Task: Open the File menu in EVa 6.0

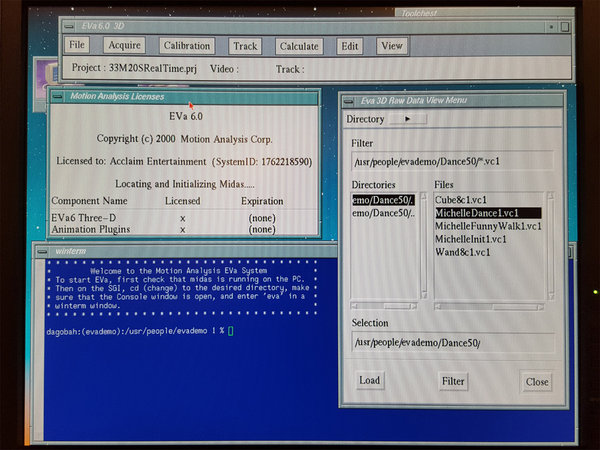Action: click(77, 45)
